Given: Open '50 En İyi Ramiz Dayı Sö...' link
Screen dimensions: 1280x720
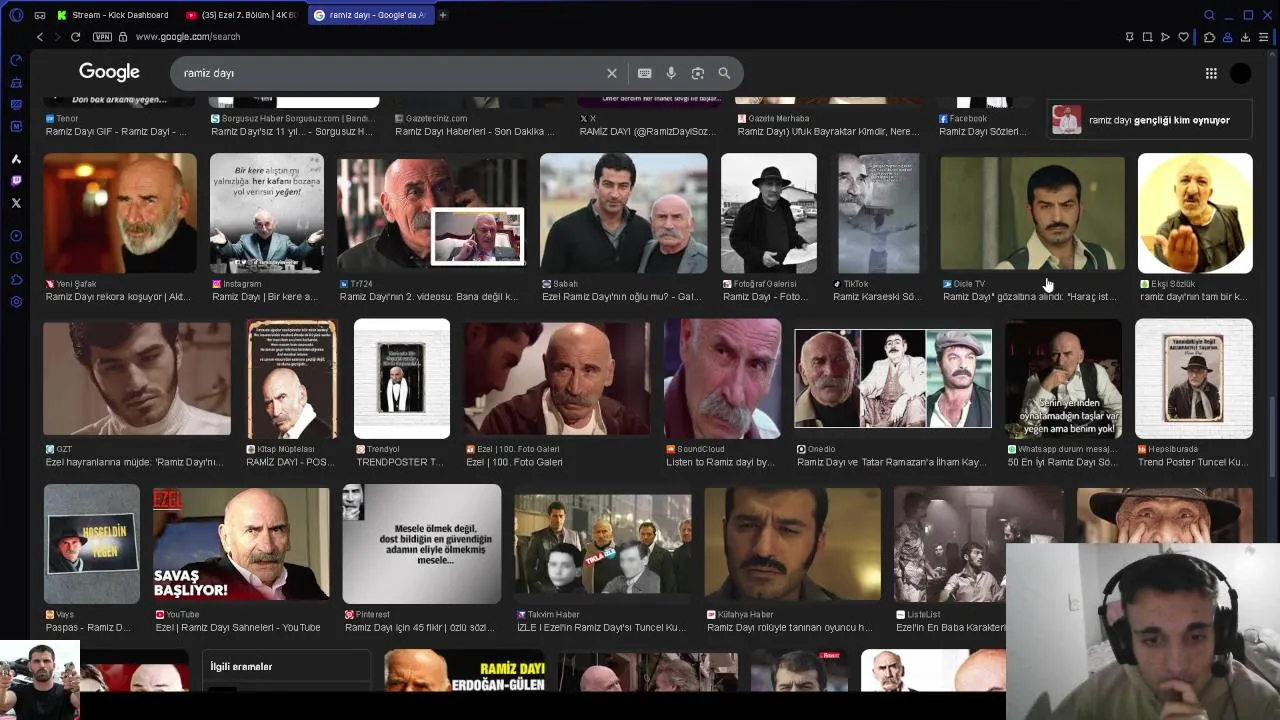Looking at the screenshot, I should point(1062,462).
